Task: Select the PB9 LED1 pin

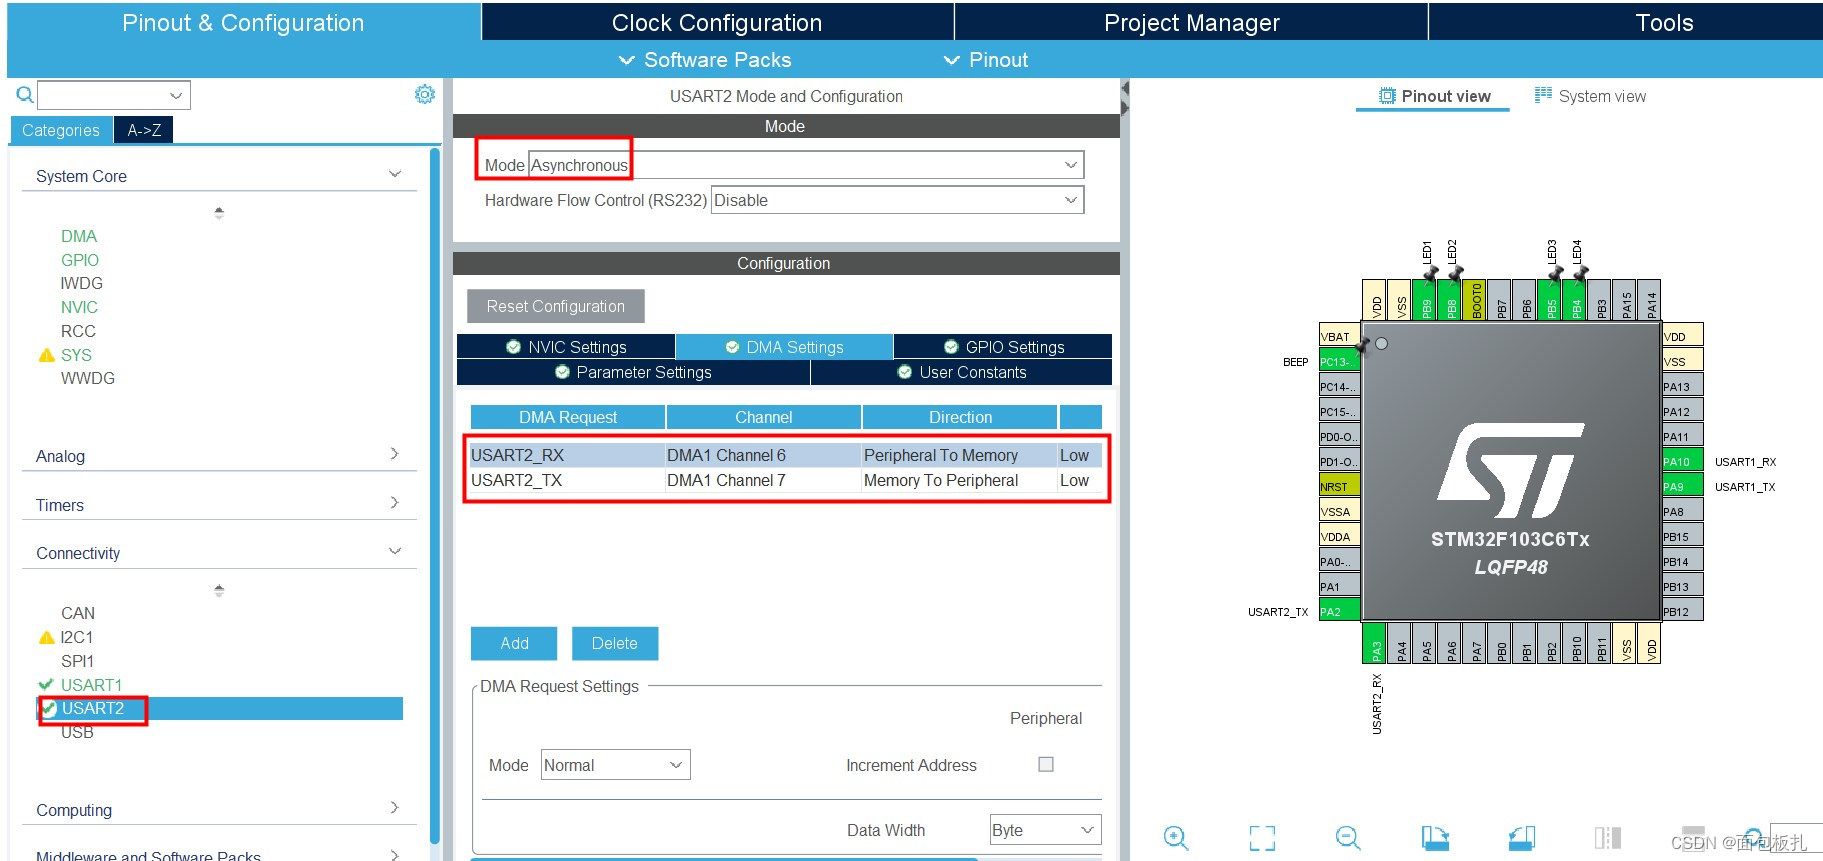Action: coord(1425,300)
